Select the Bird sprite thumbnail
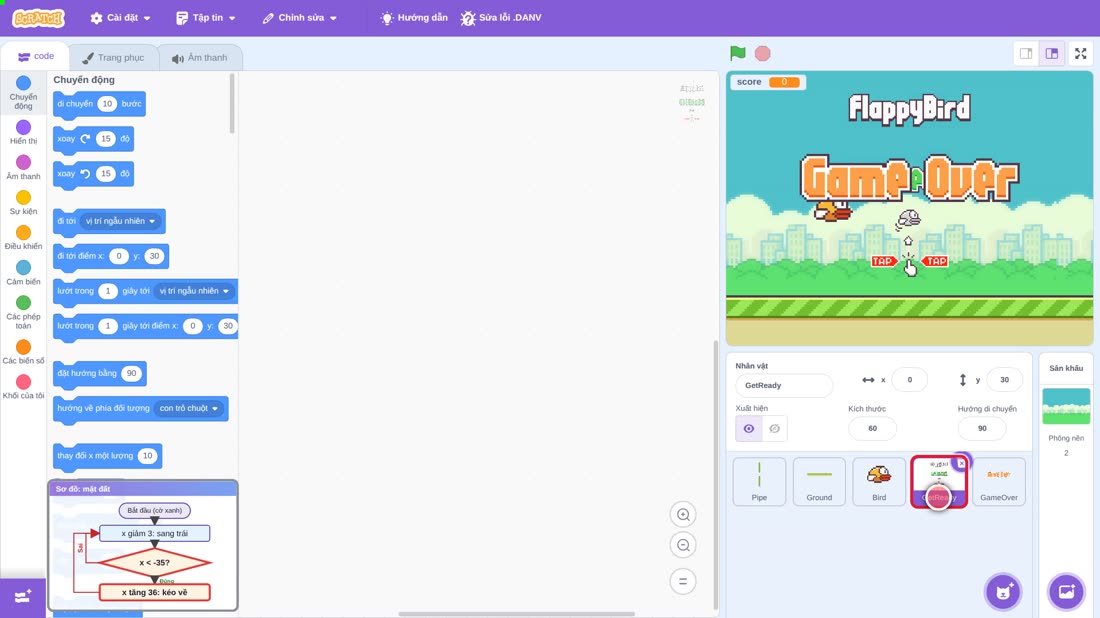This screenshot has width=1100, height=618. pyautogui.click(x=879, y=482)
